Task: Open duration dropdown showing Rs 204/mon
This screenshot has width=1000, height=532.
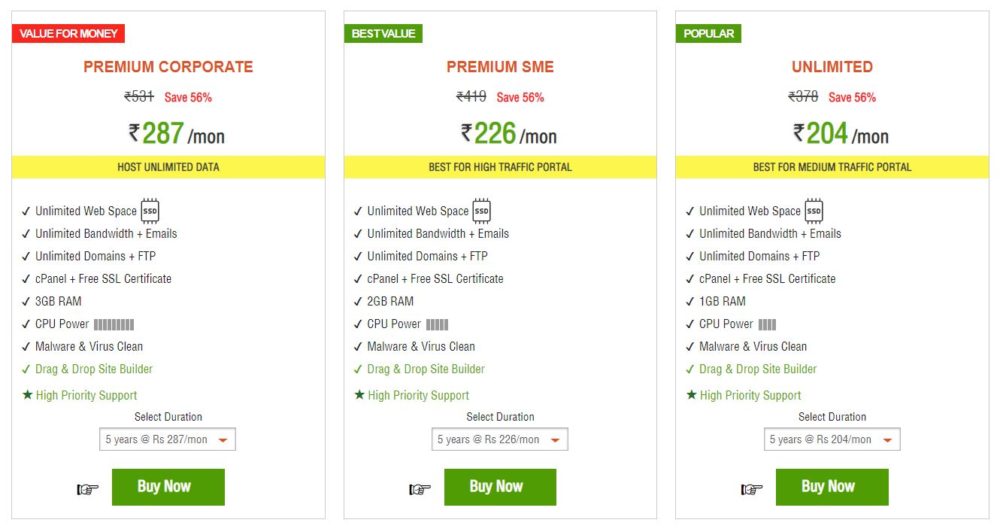Action: click(x=832, y=439)
